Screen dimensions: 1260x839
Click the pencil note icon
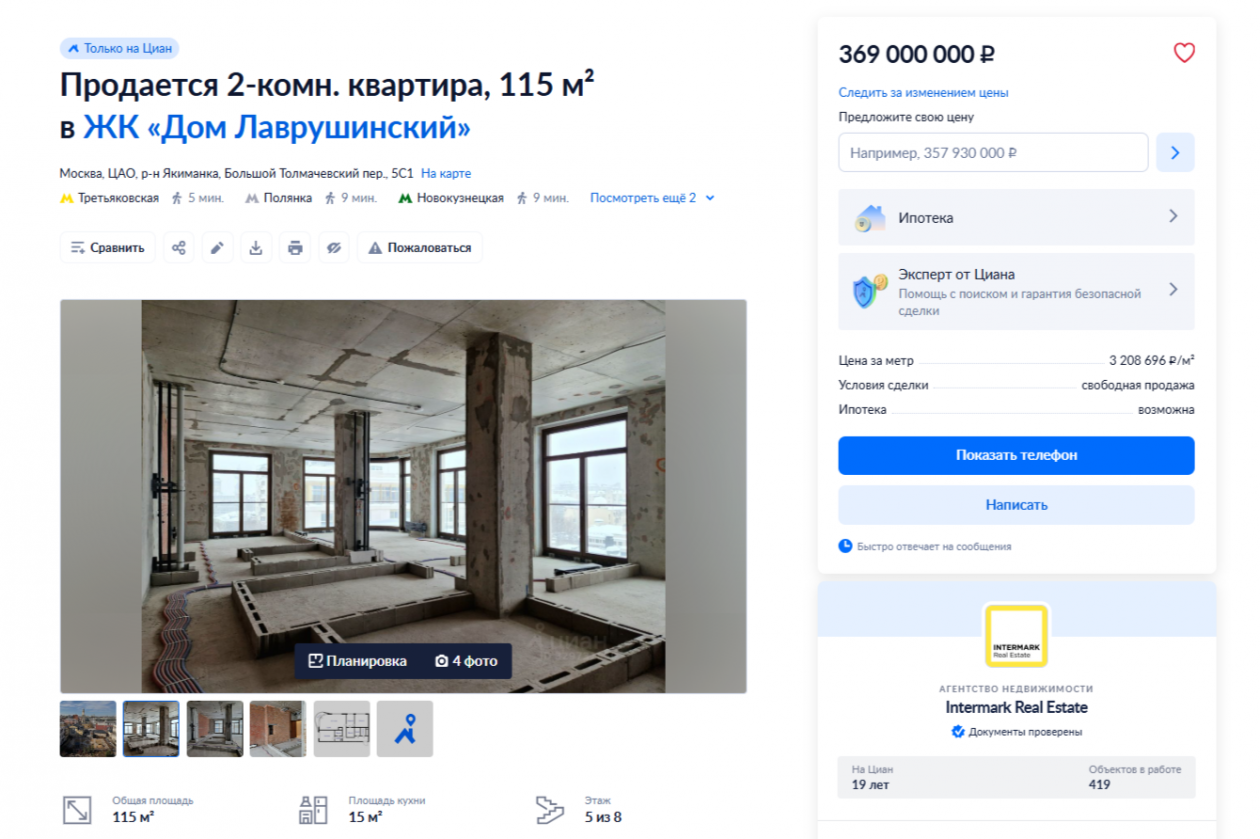tap(217, 247)
